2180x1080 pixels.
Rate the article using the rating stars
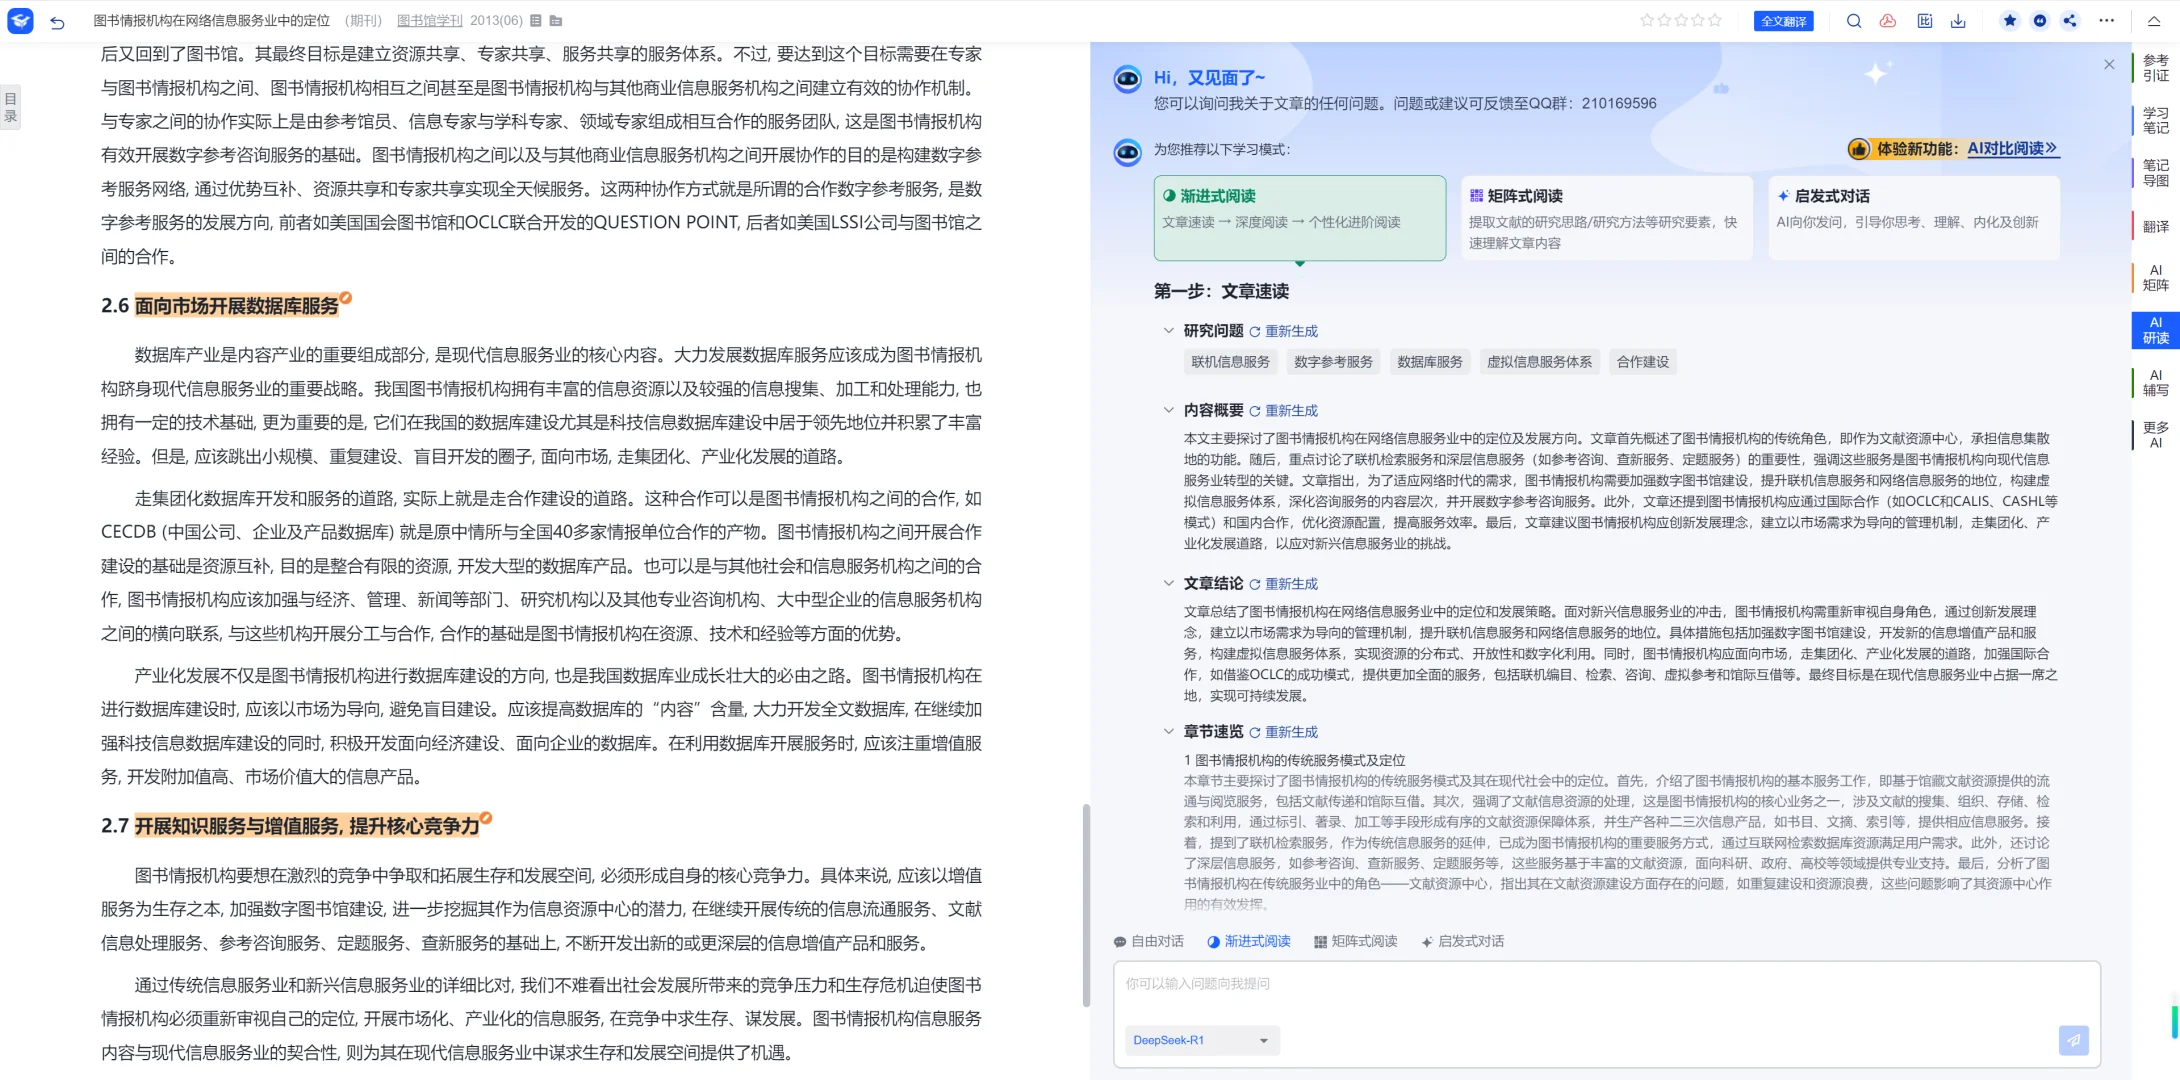(x=1680, y=20)
